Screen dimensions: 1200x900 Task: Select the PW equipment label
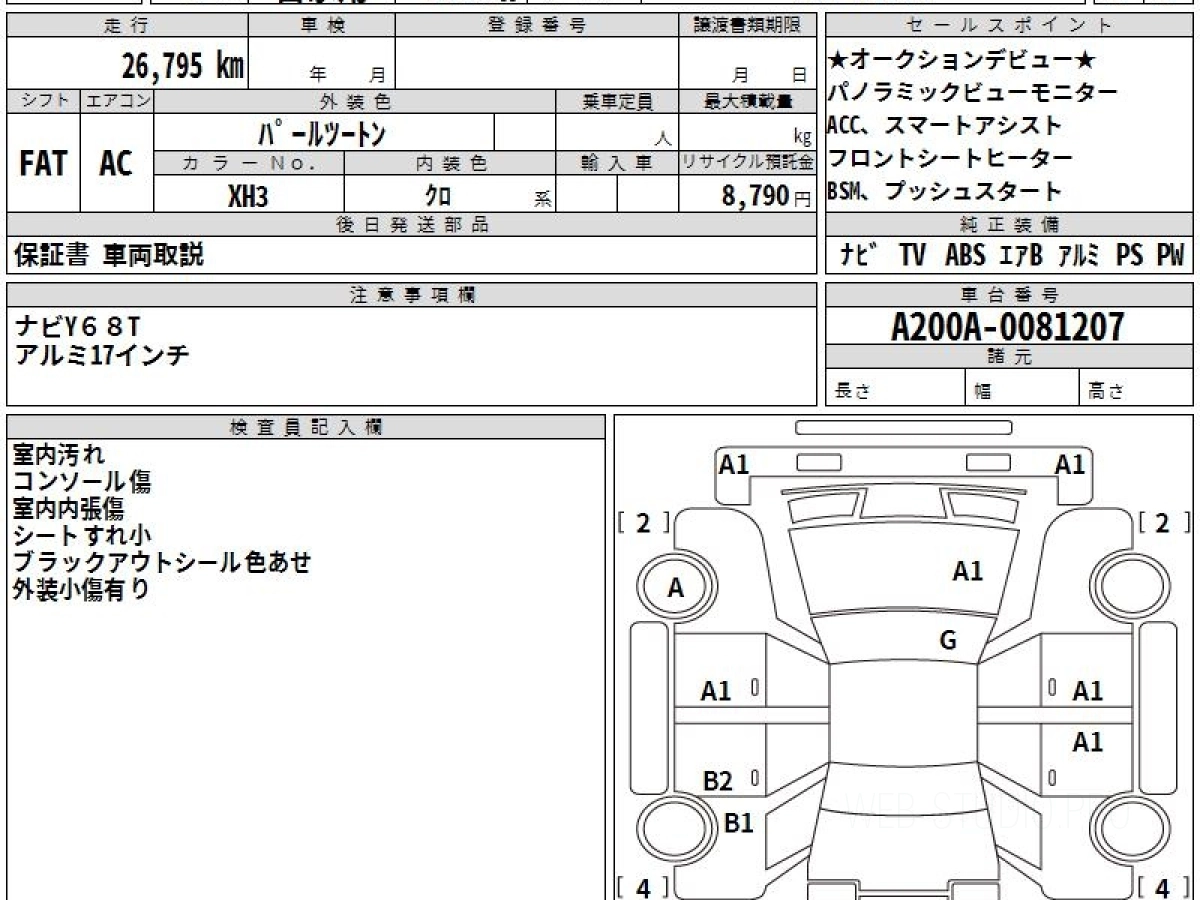tap(1170, 256)
